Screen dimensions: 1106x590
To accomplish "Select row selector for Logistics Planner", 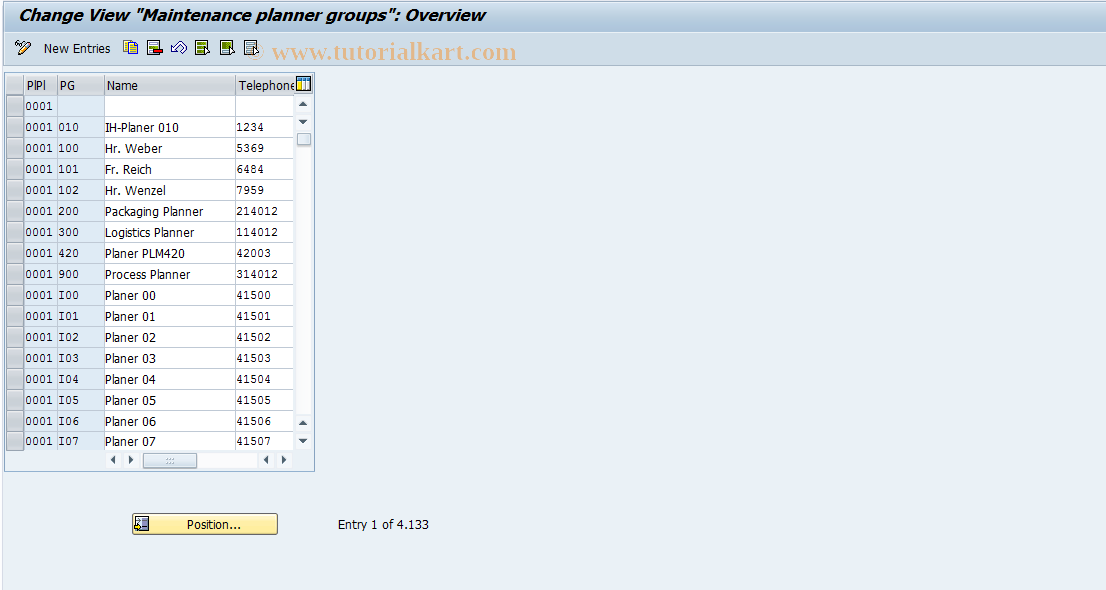I will pos(15,232).
